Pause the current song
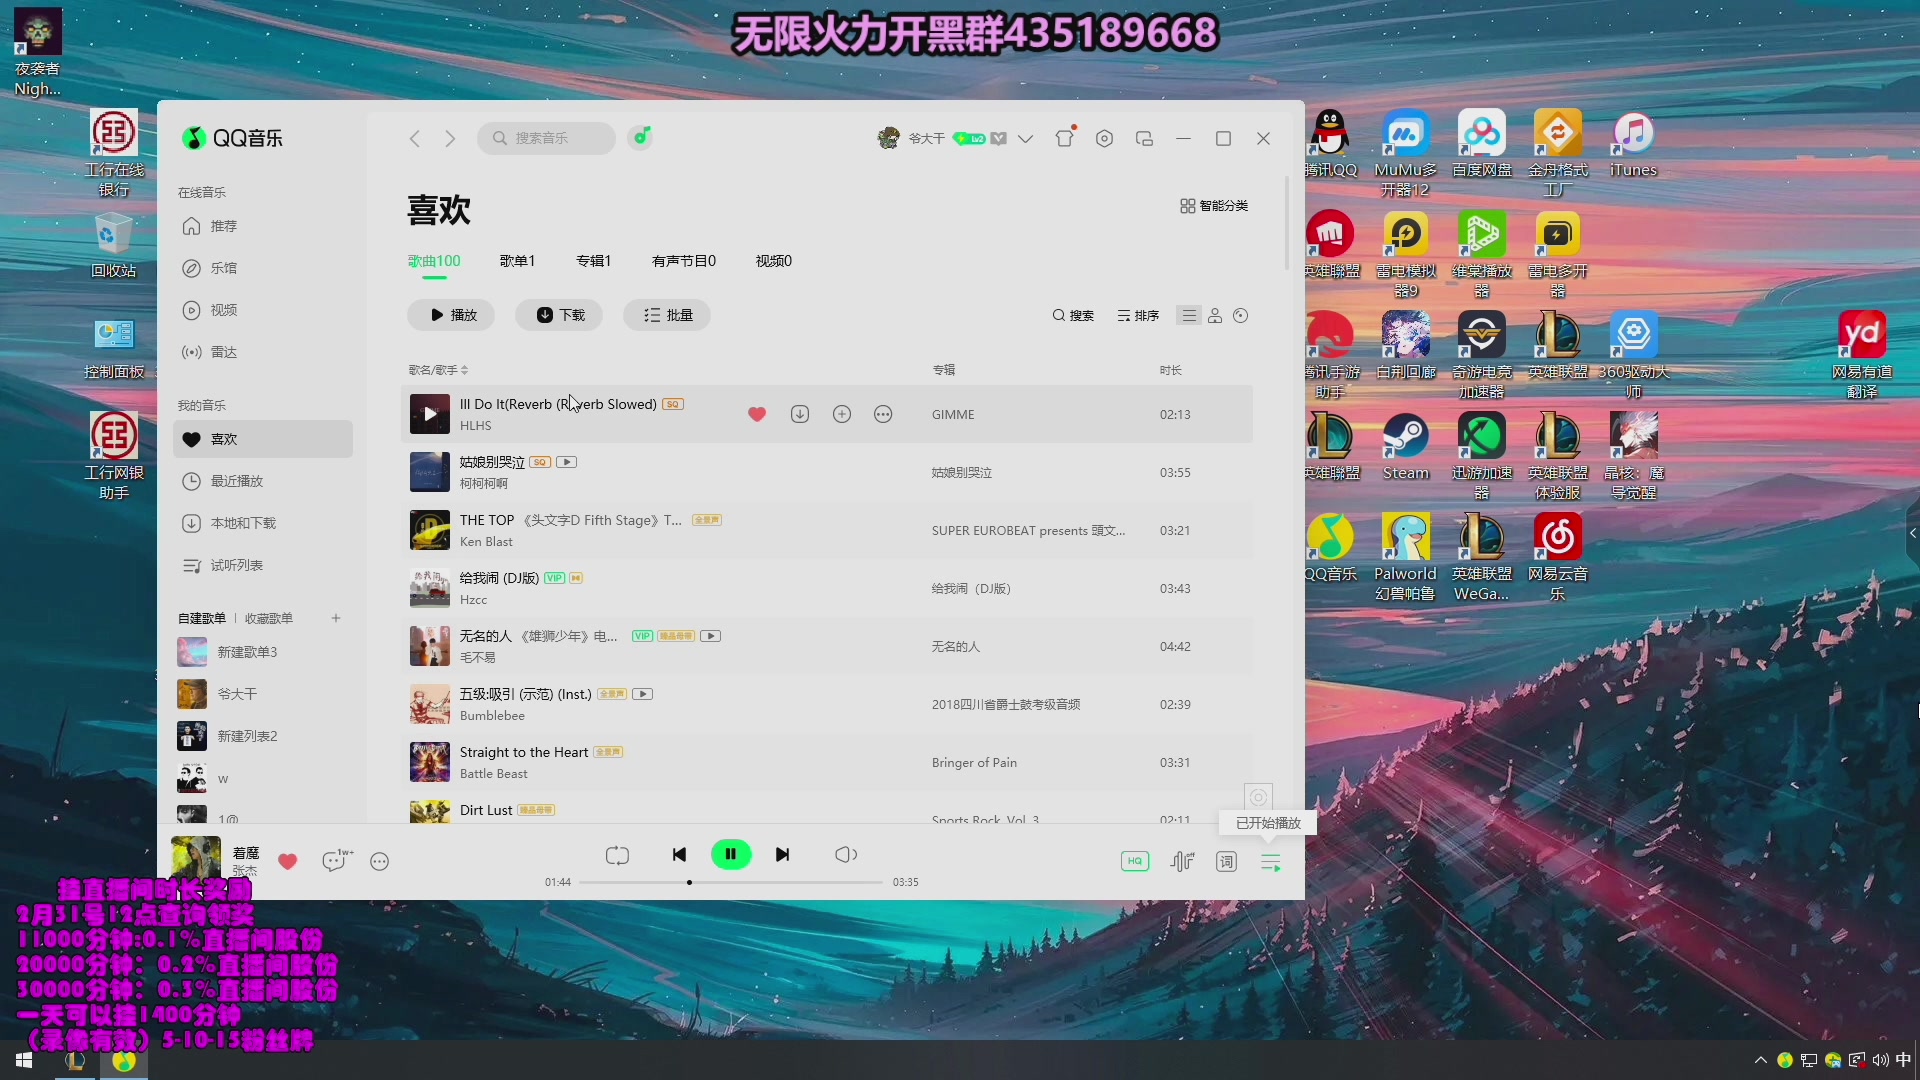Viewport: 1920px width, 1080px height. 731,854
